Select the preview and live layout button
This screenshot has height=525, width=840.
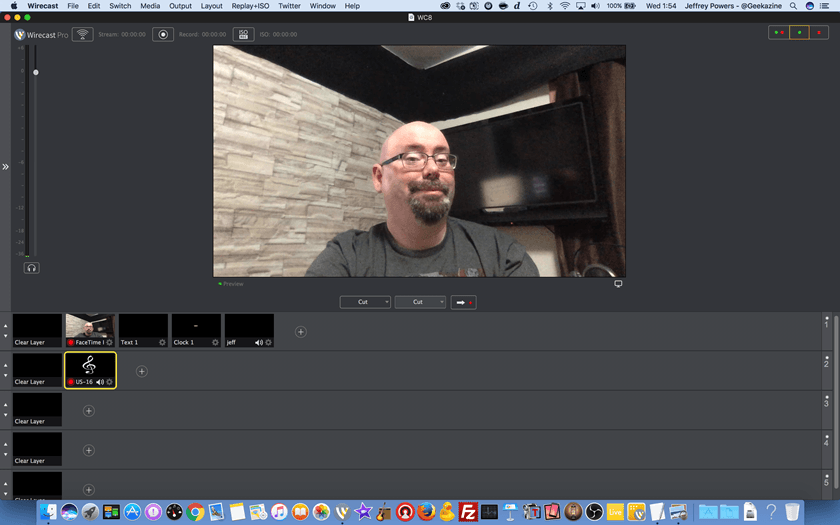pos(779,33)
